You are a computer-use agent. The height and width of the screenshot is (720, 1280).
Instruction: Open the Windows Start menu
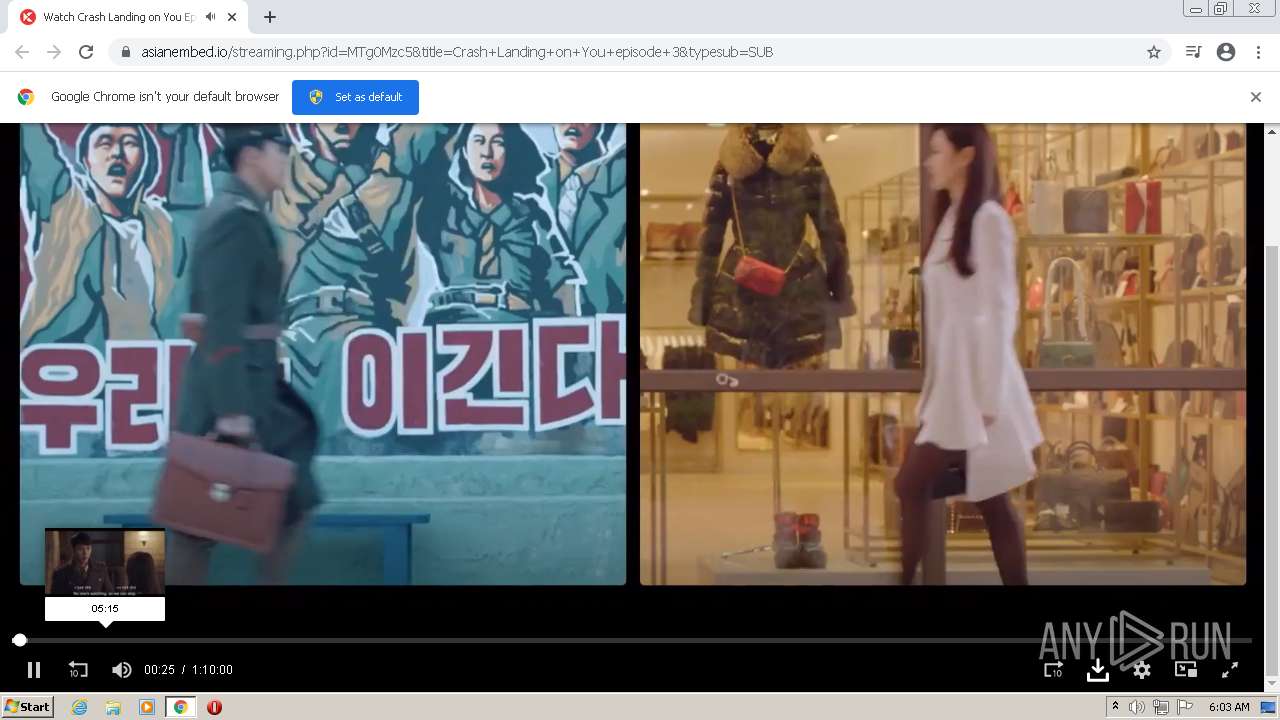coord(28,707)
